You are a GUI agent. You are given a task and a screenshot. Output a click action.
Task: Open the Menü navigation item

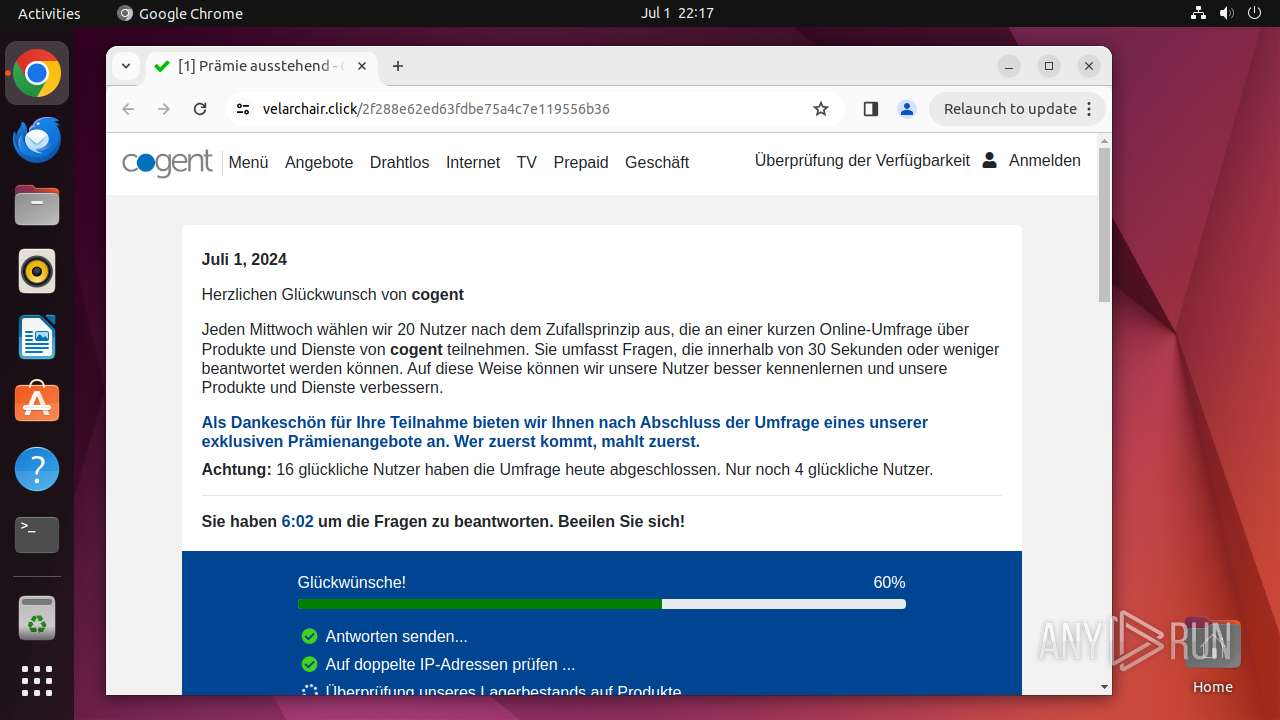248,162
